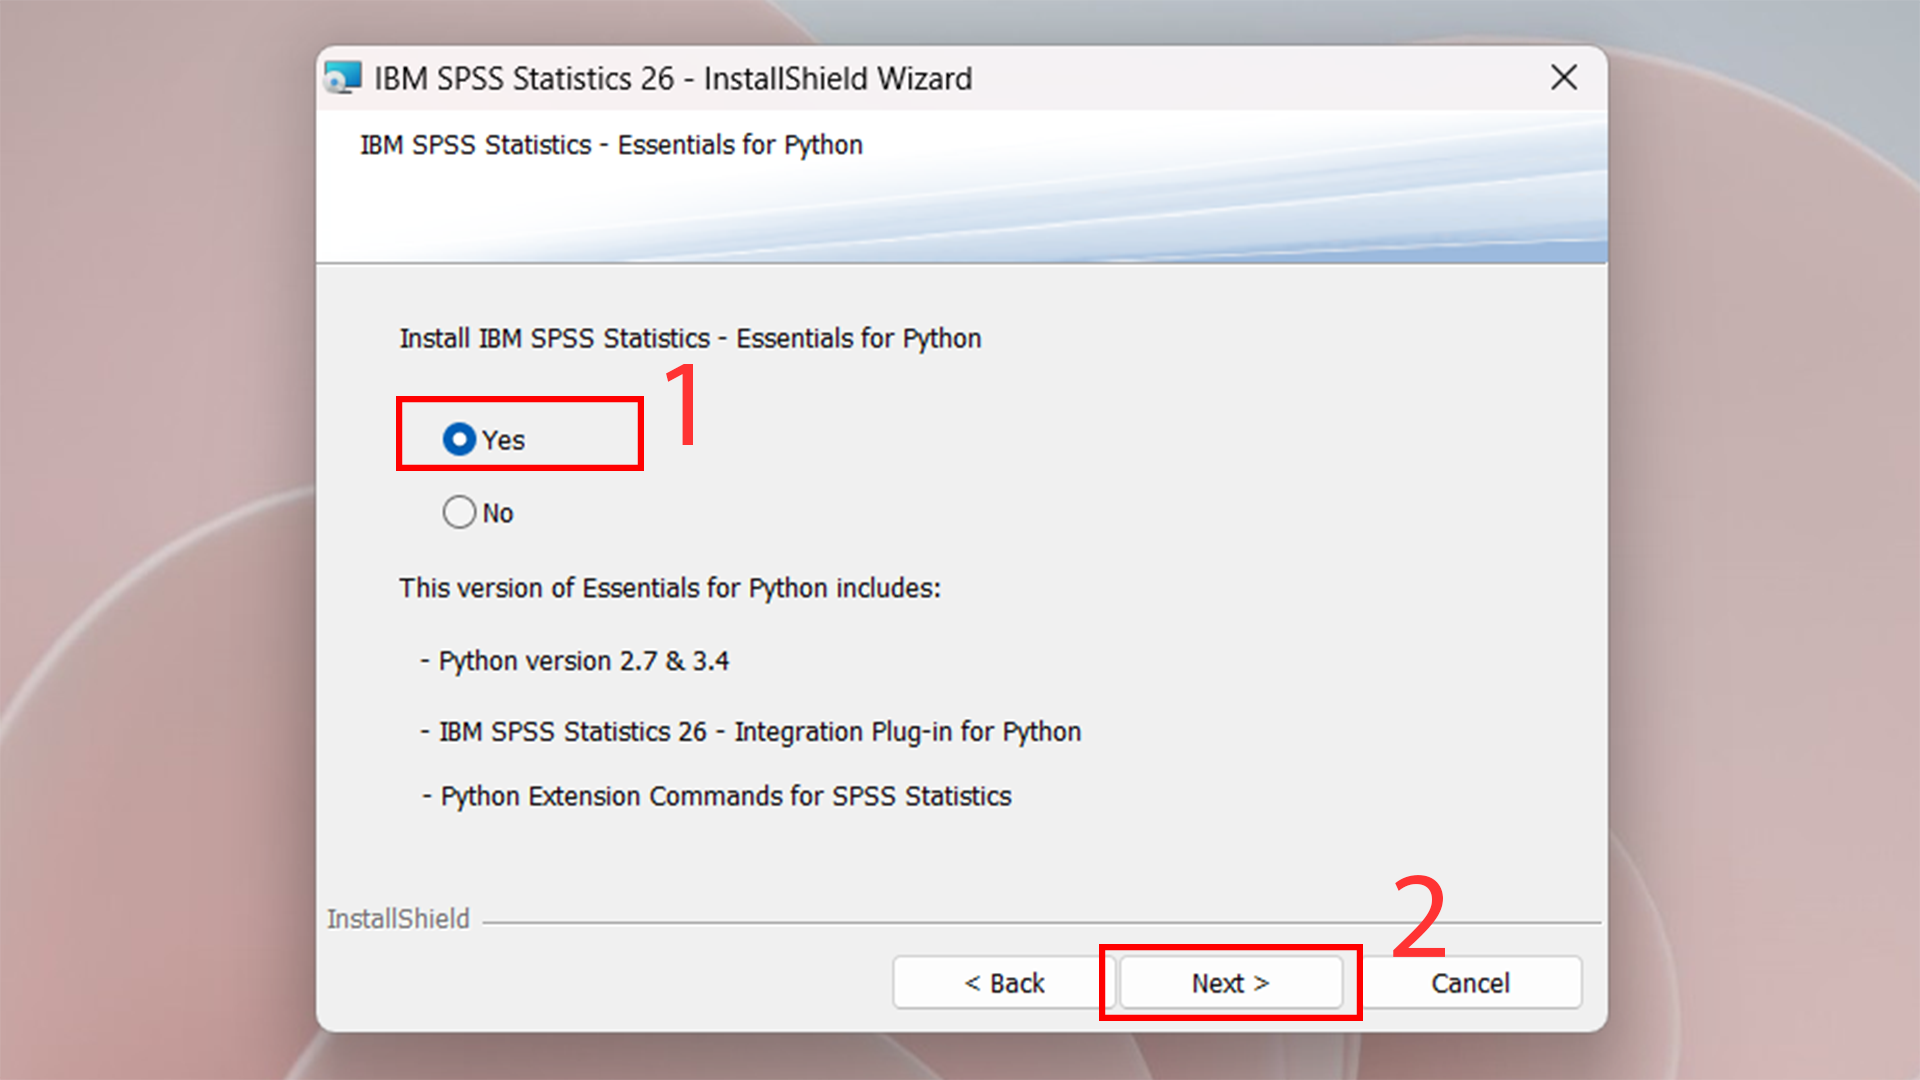This screenshot has width=1920, height=1080.
Task: Select the No radio button
Action: pyautogui.click(x=460, y=512)
